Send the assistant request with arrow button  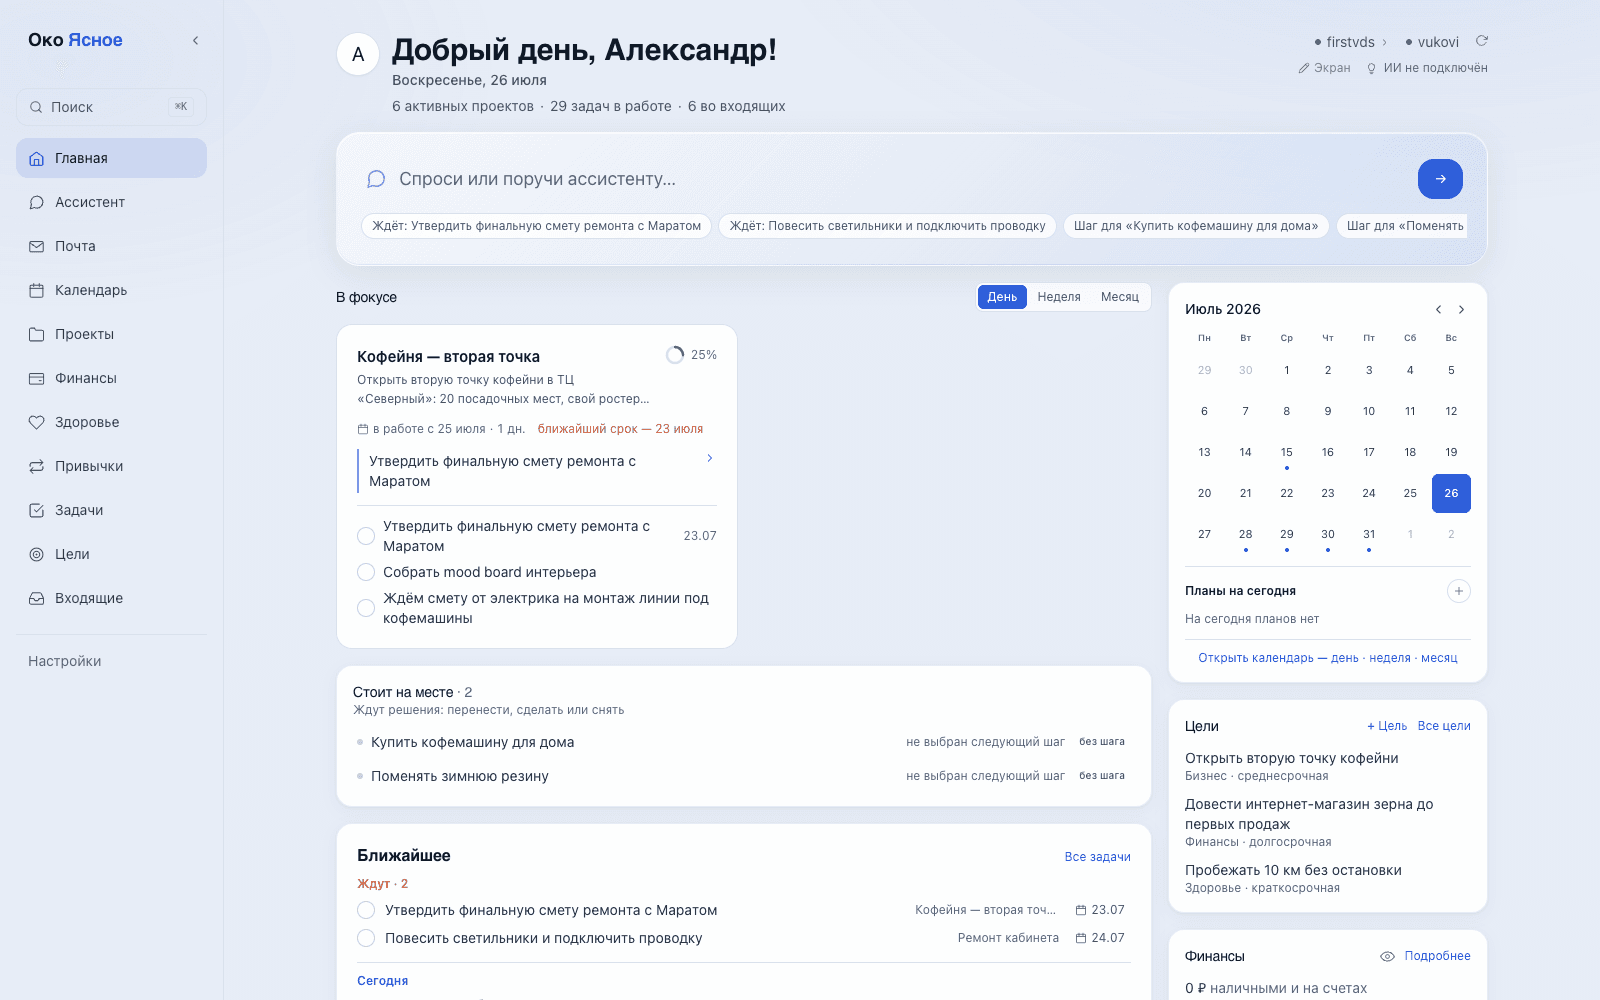tap(1440, 179)
